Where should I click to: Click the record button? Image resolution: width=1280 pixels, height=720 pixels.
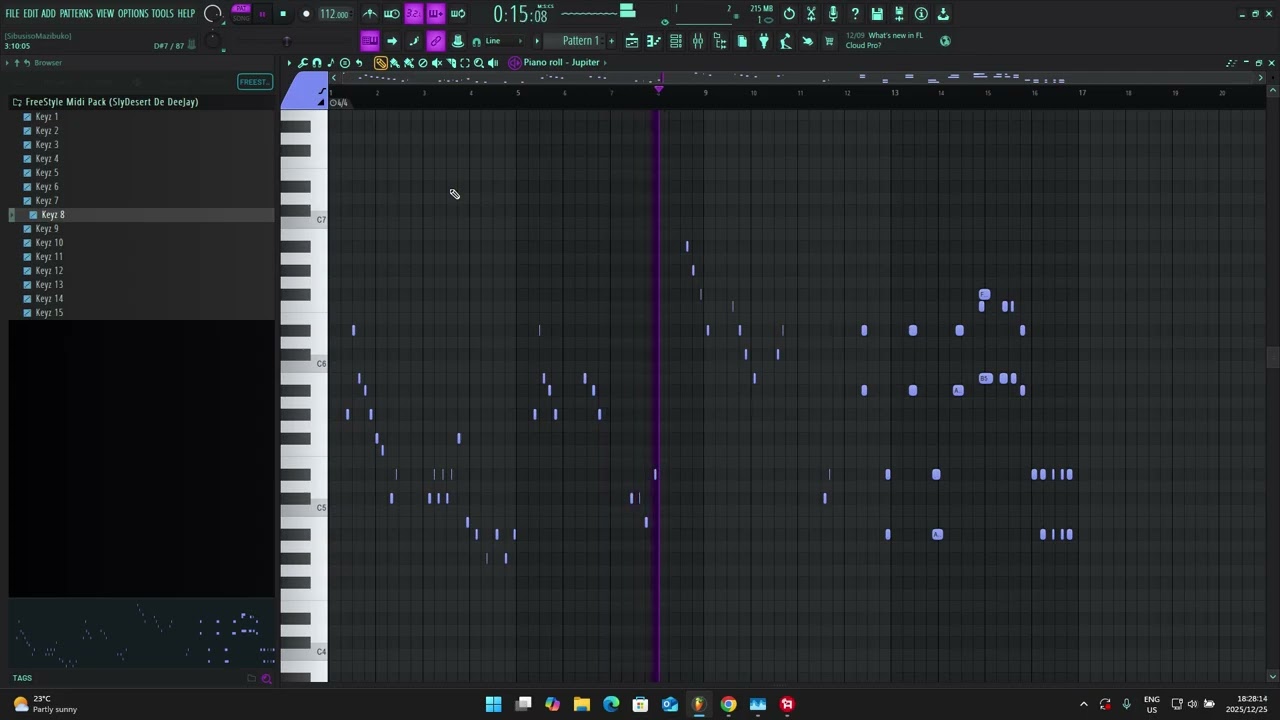point(306,14)
